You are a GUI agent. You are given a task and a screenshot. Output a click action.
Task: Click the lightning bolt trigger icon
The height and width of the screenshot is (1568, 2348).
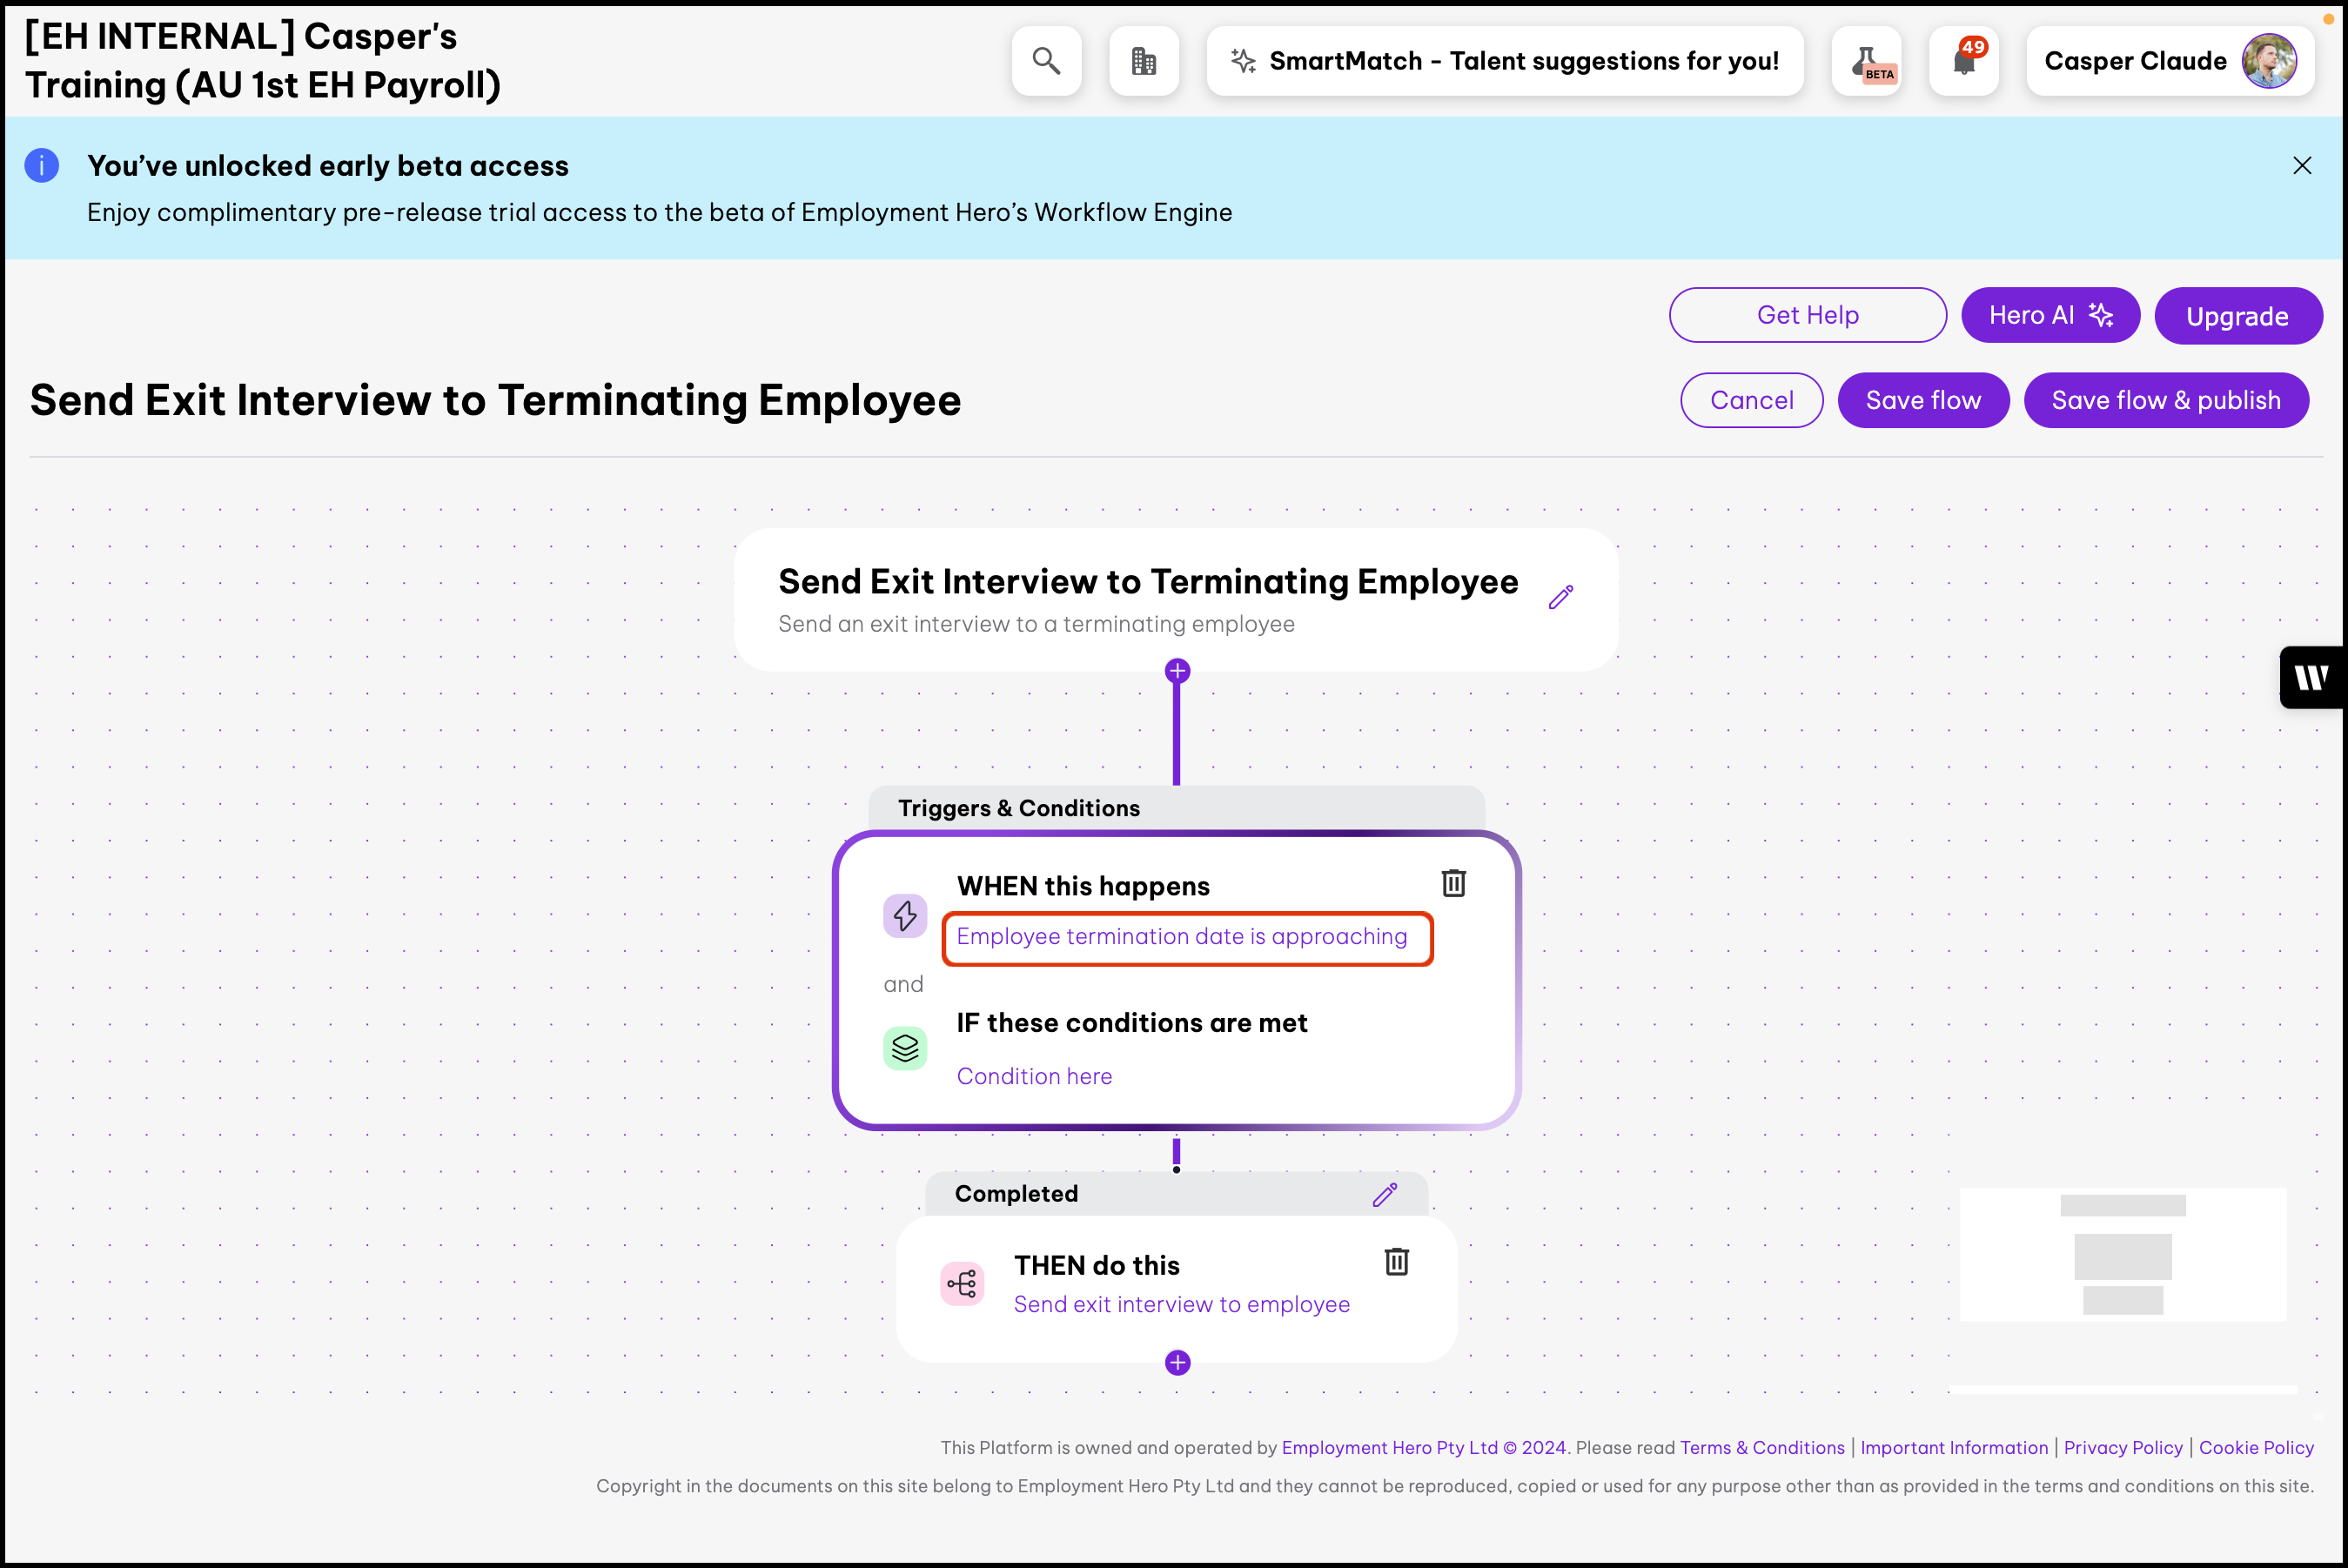905,916
